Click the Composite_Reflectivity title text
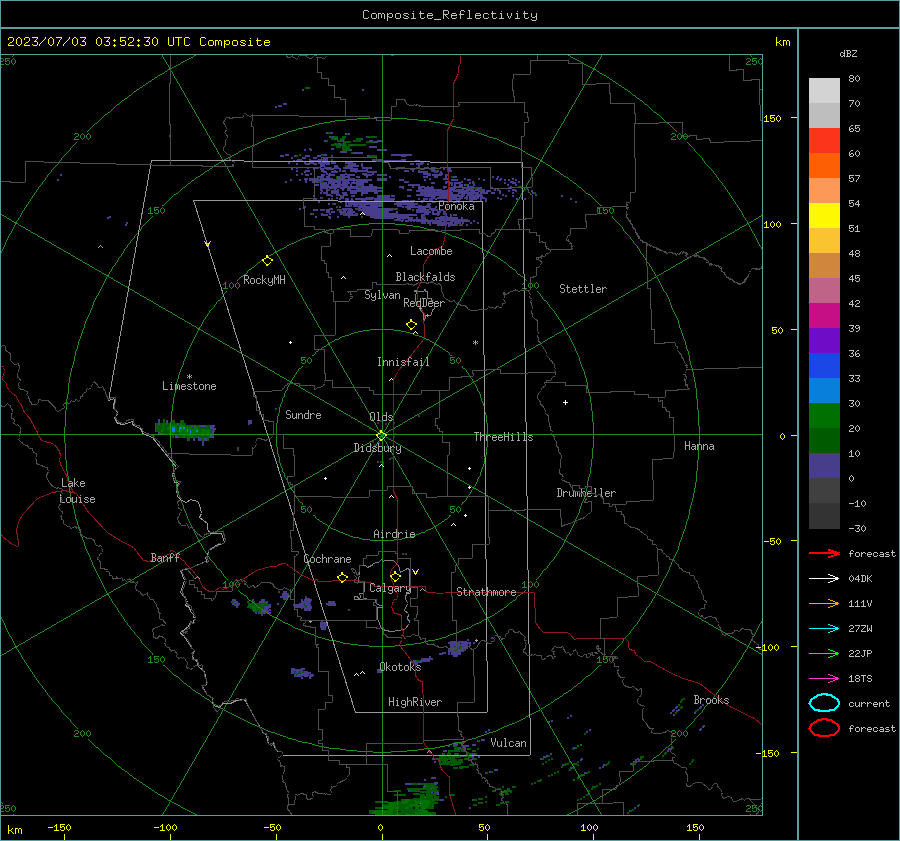The height and width of the screenshot is (841, 900). (450, 15)
